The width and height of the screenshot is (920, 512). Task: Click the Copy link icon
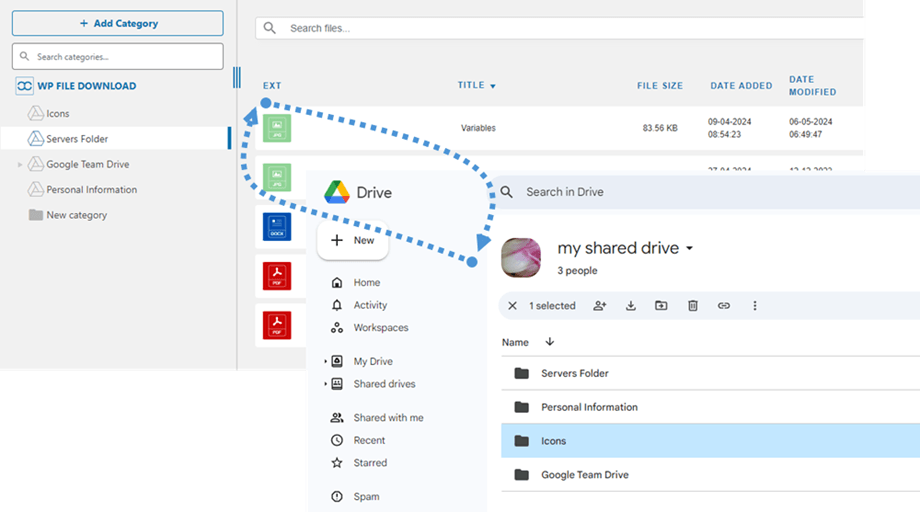724,306
